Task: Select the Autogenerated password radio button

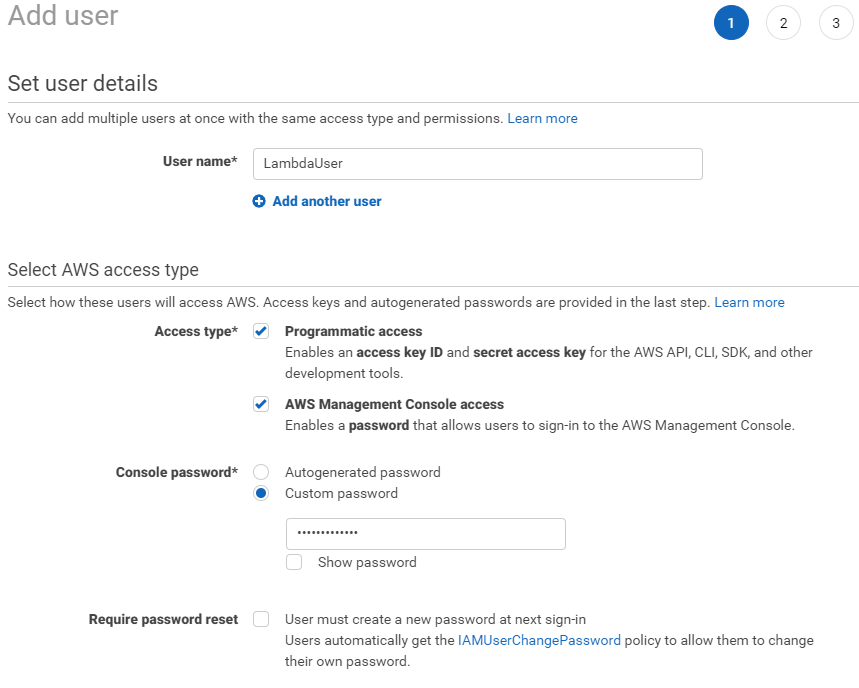Action: pyautogui.click(x=261, y=472)
